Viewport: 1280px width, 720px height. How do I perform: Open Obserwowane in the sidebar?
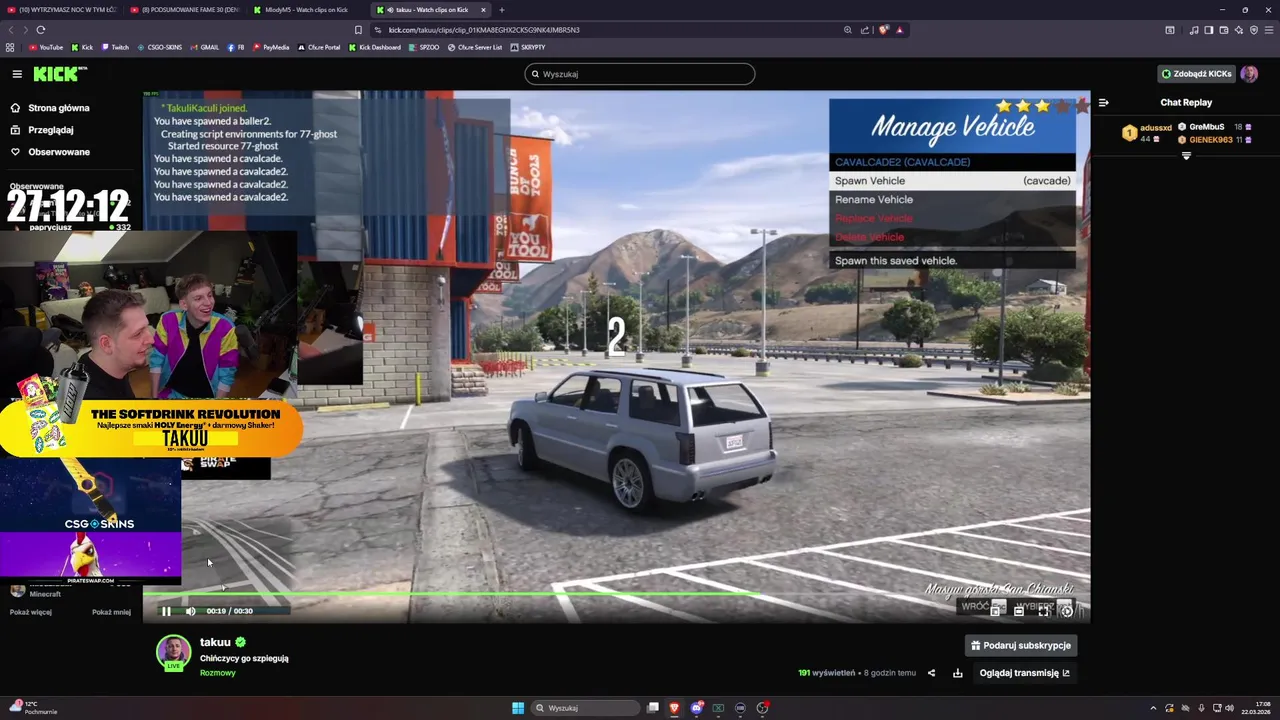click(50, 152)
